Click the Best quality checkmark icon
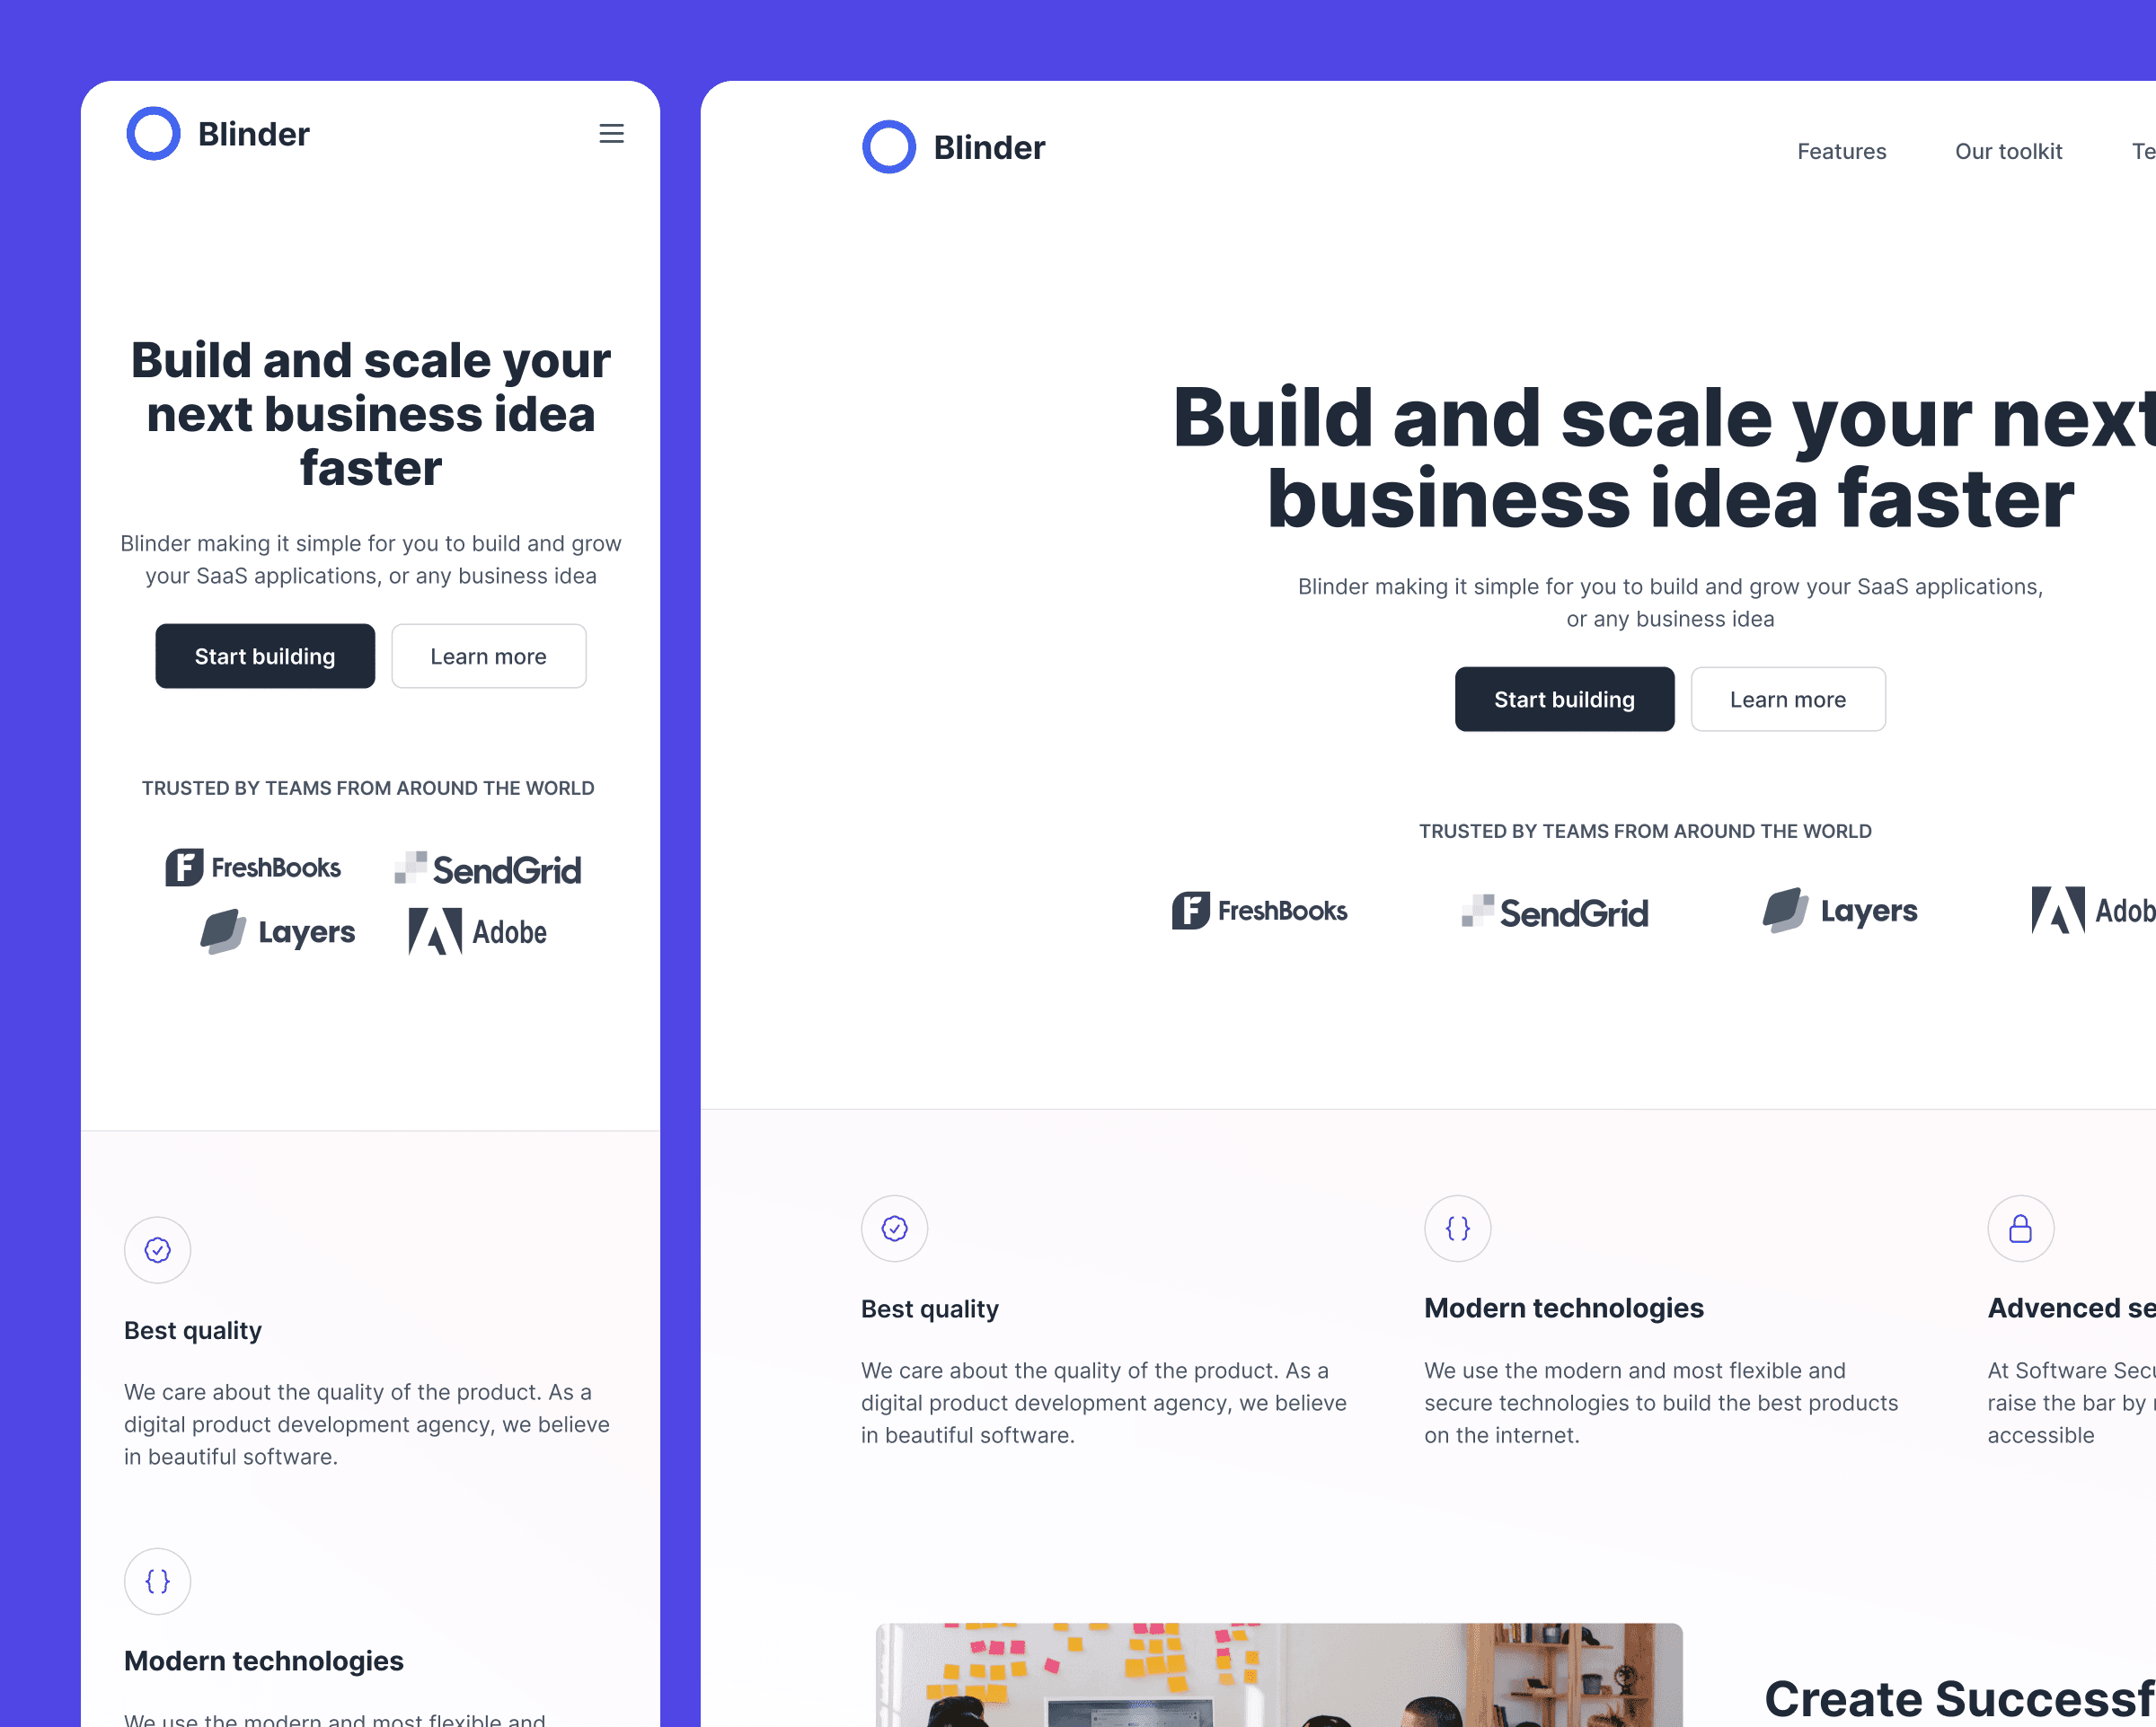The image size is (2156, 1727). (157, 1249)
